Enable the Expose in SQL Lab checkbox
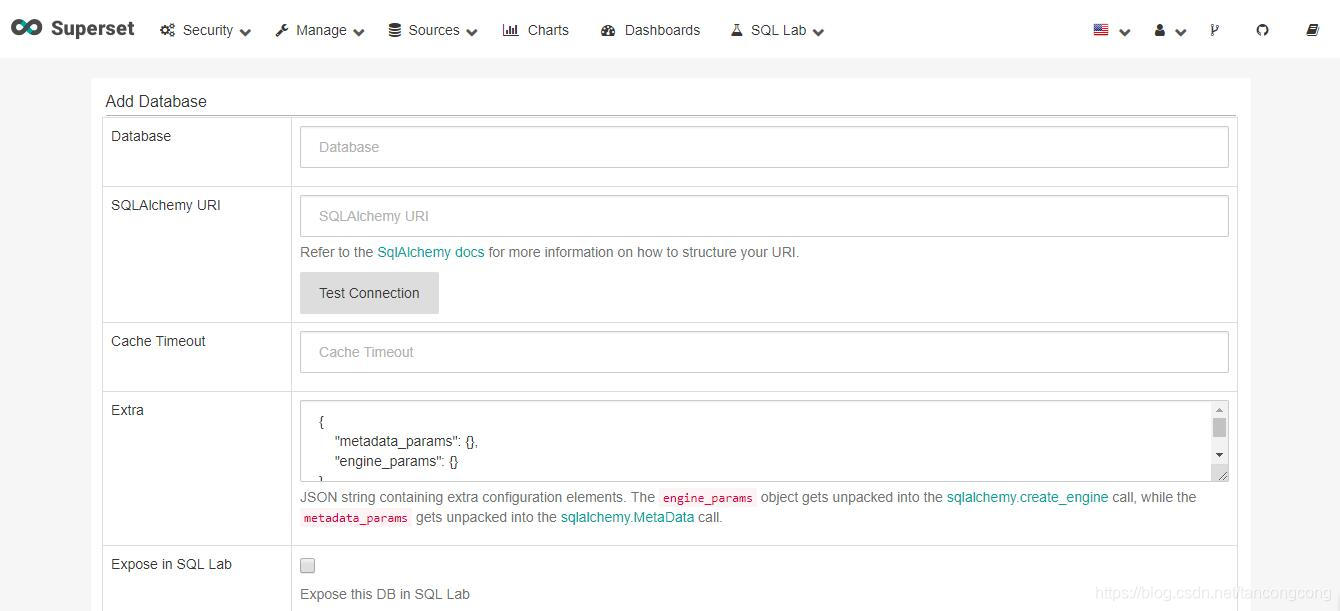Image resolution: width=1340 pixels, height=611 pixels. [x=308, y=566]
